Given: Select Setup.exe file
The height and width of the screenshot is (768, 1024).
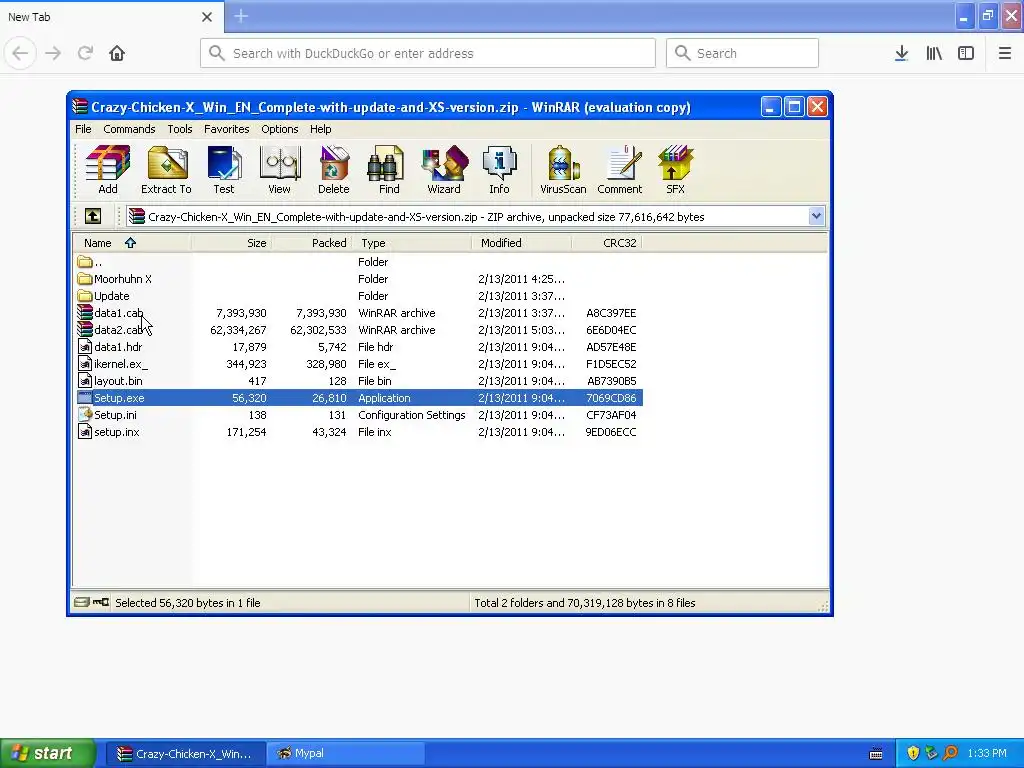Looking at the screenshot, I should point(358,398).
